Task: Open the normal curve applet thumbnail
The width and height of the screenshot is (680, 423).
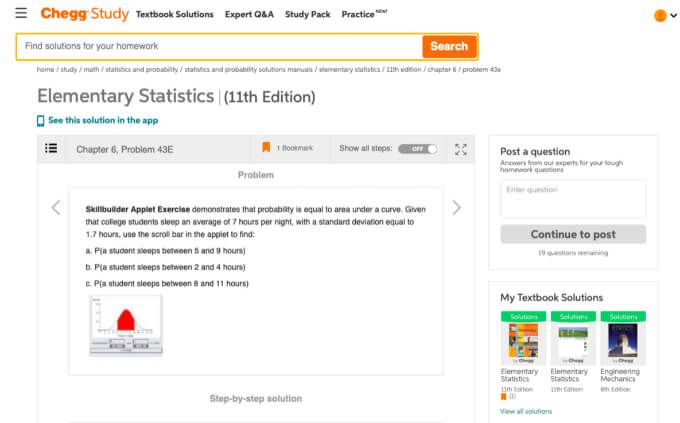Action: (126, 325)
